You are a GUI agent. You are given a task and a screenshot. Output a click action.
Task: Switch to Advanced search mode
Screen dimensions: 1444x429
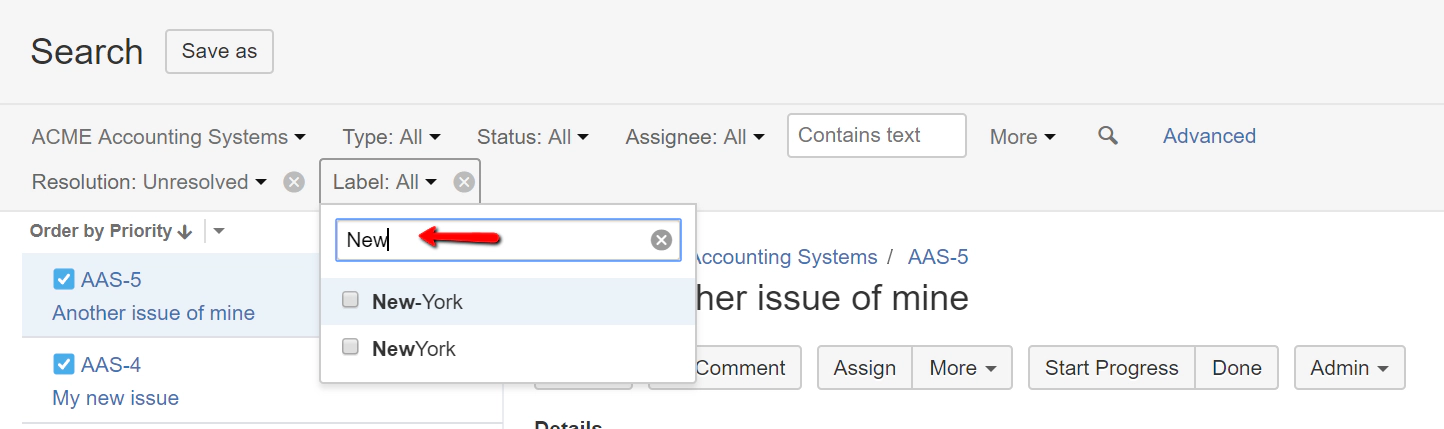pos(1209,136)
